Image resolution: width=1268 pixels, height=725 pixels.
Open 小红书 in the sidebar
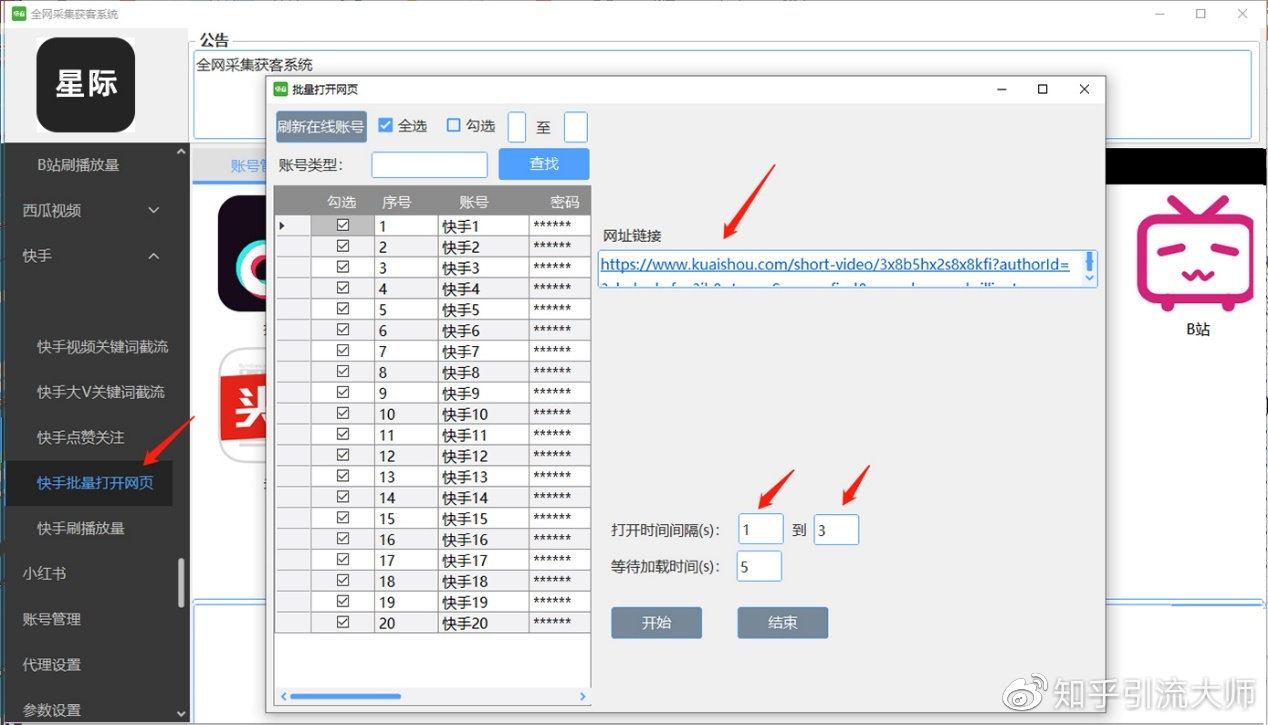[45, 574]
